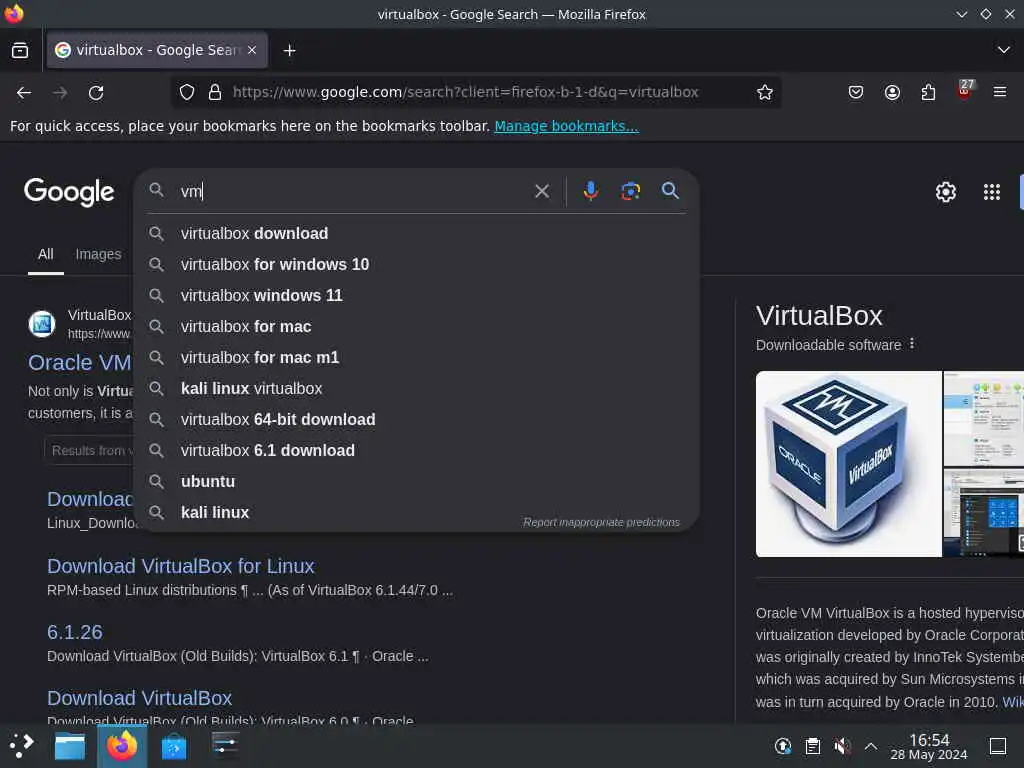
Task: Select suggestion virtualbox for mac m1
Action: tap(417, 357)
